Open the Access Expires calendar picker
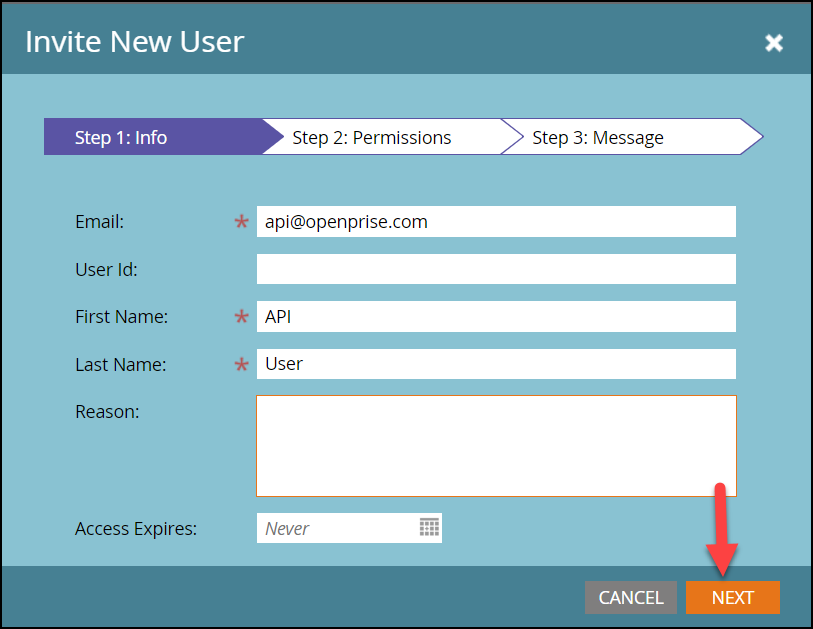Viewport: 813px width, 629px height. (x=429, y=528)
